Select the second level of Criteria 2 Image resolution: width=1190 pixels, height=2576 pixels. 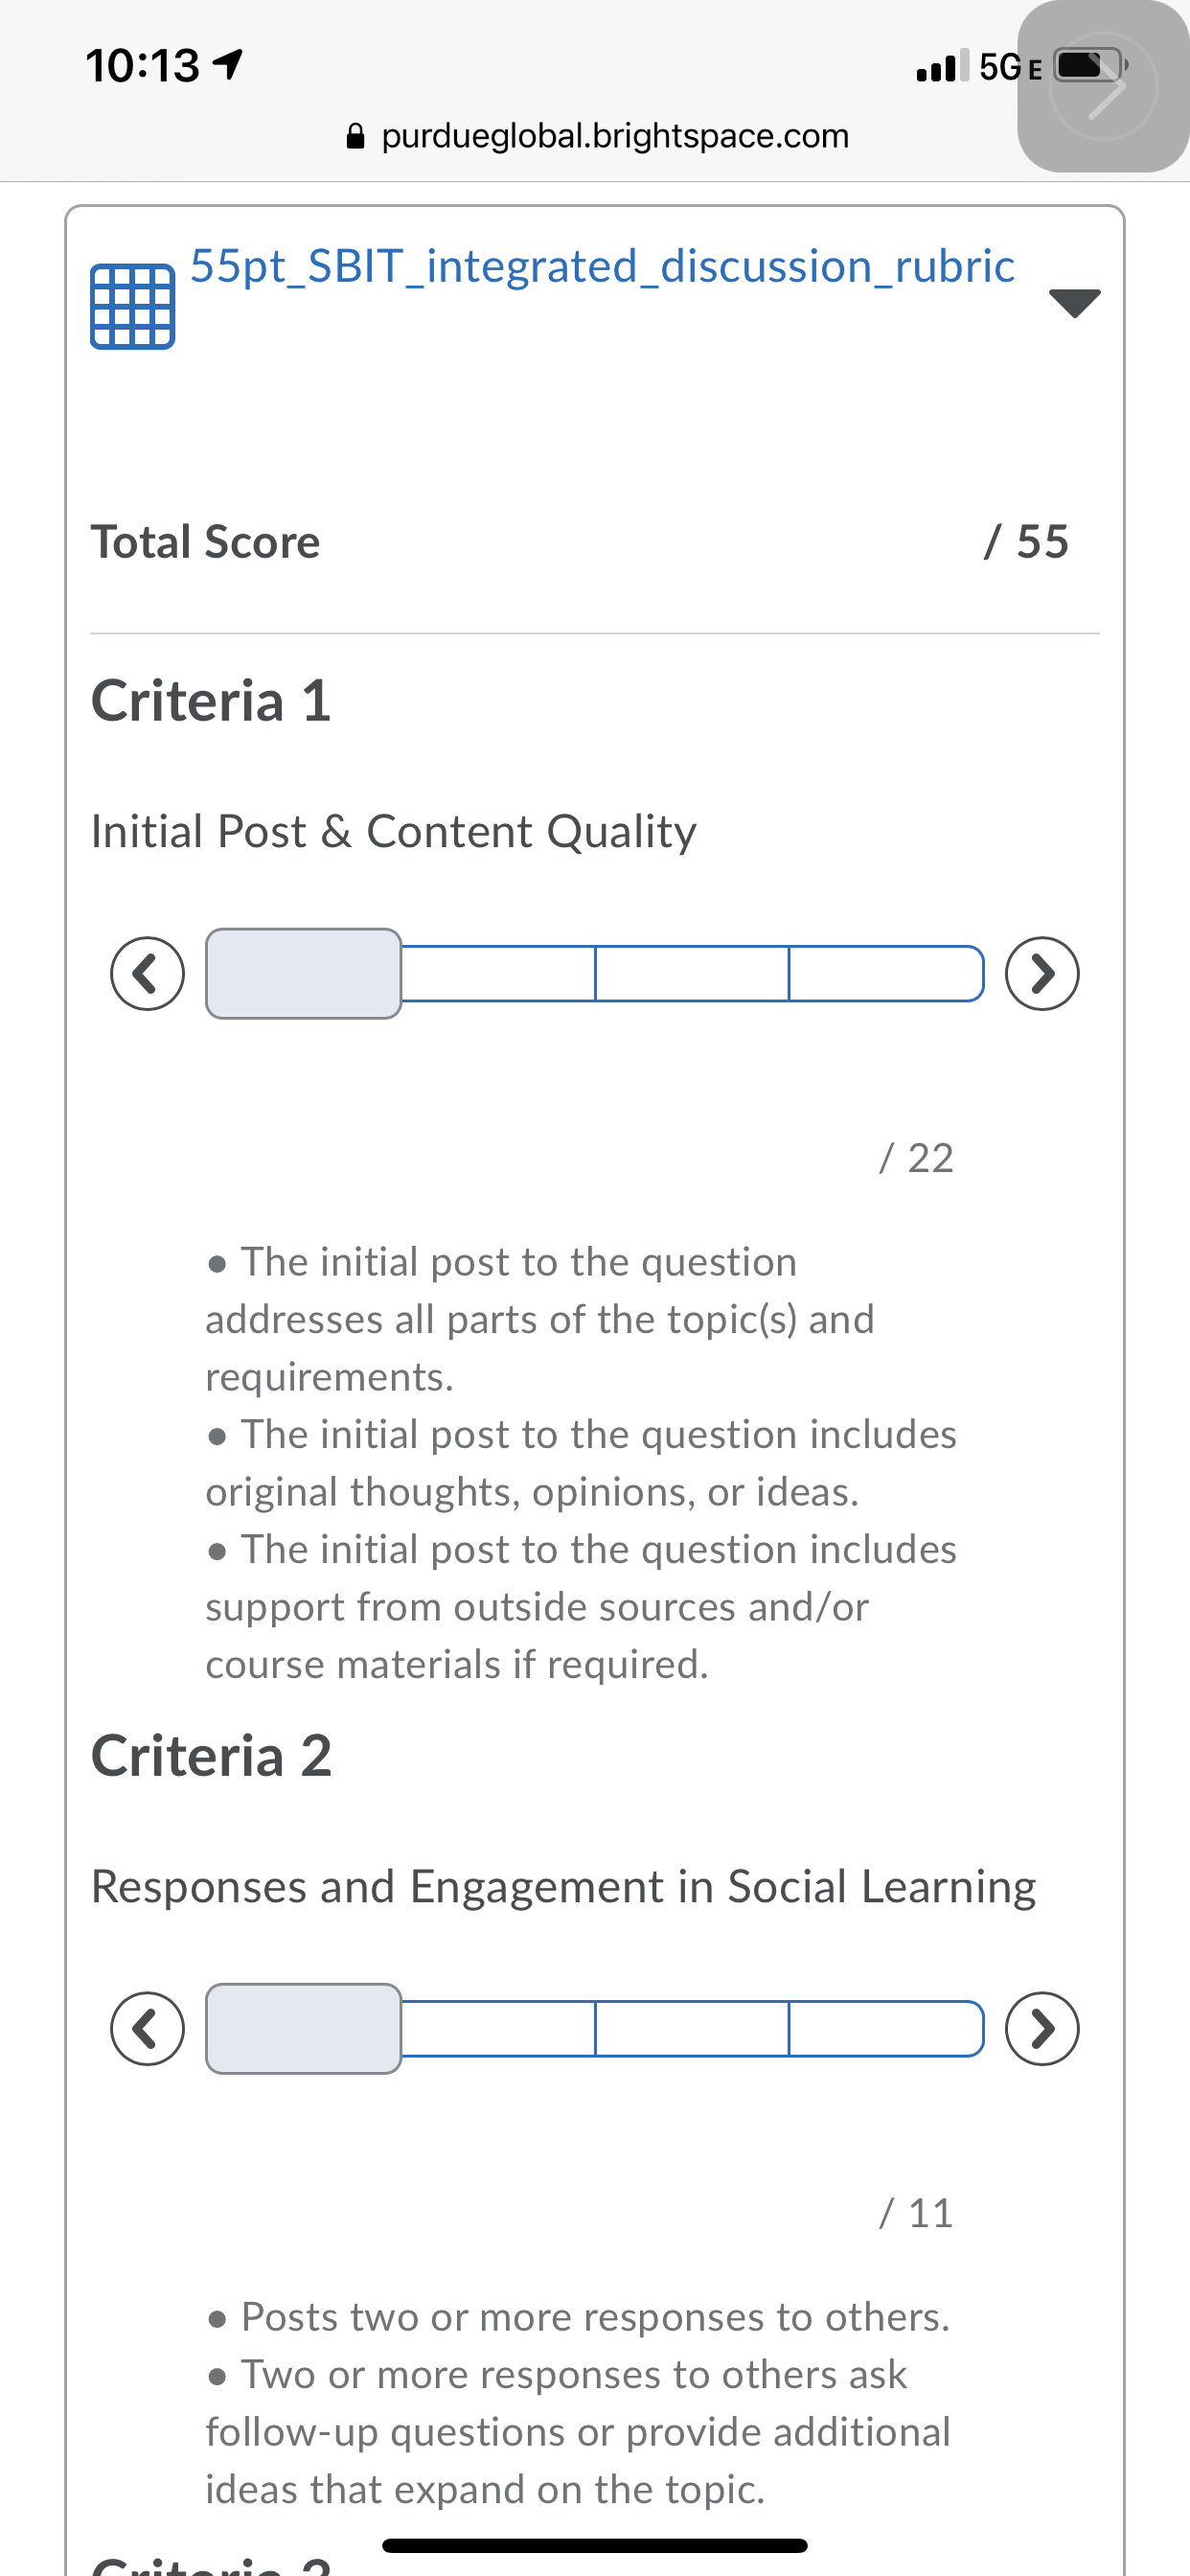(498, 2028)
